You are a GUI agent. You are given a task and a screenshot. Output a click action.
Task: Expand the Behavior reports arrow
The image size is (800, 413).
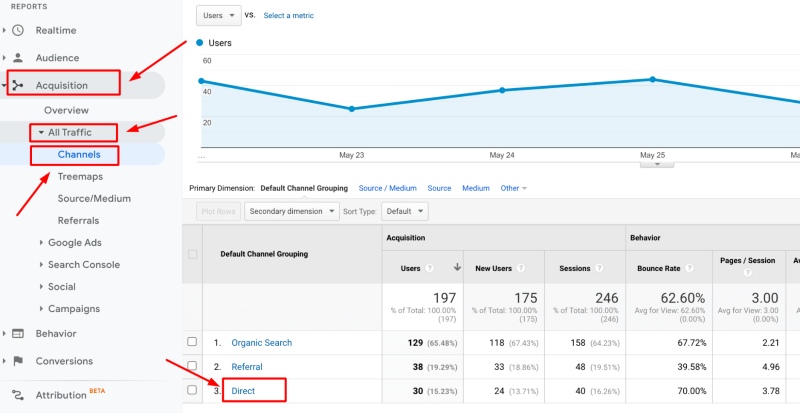pyautogui.click(x=4, y=333)
